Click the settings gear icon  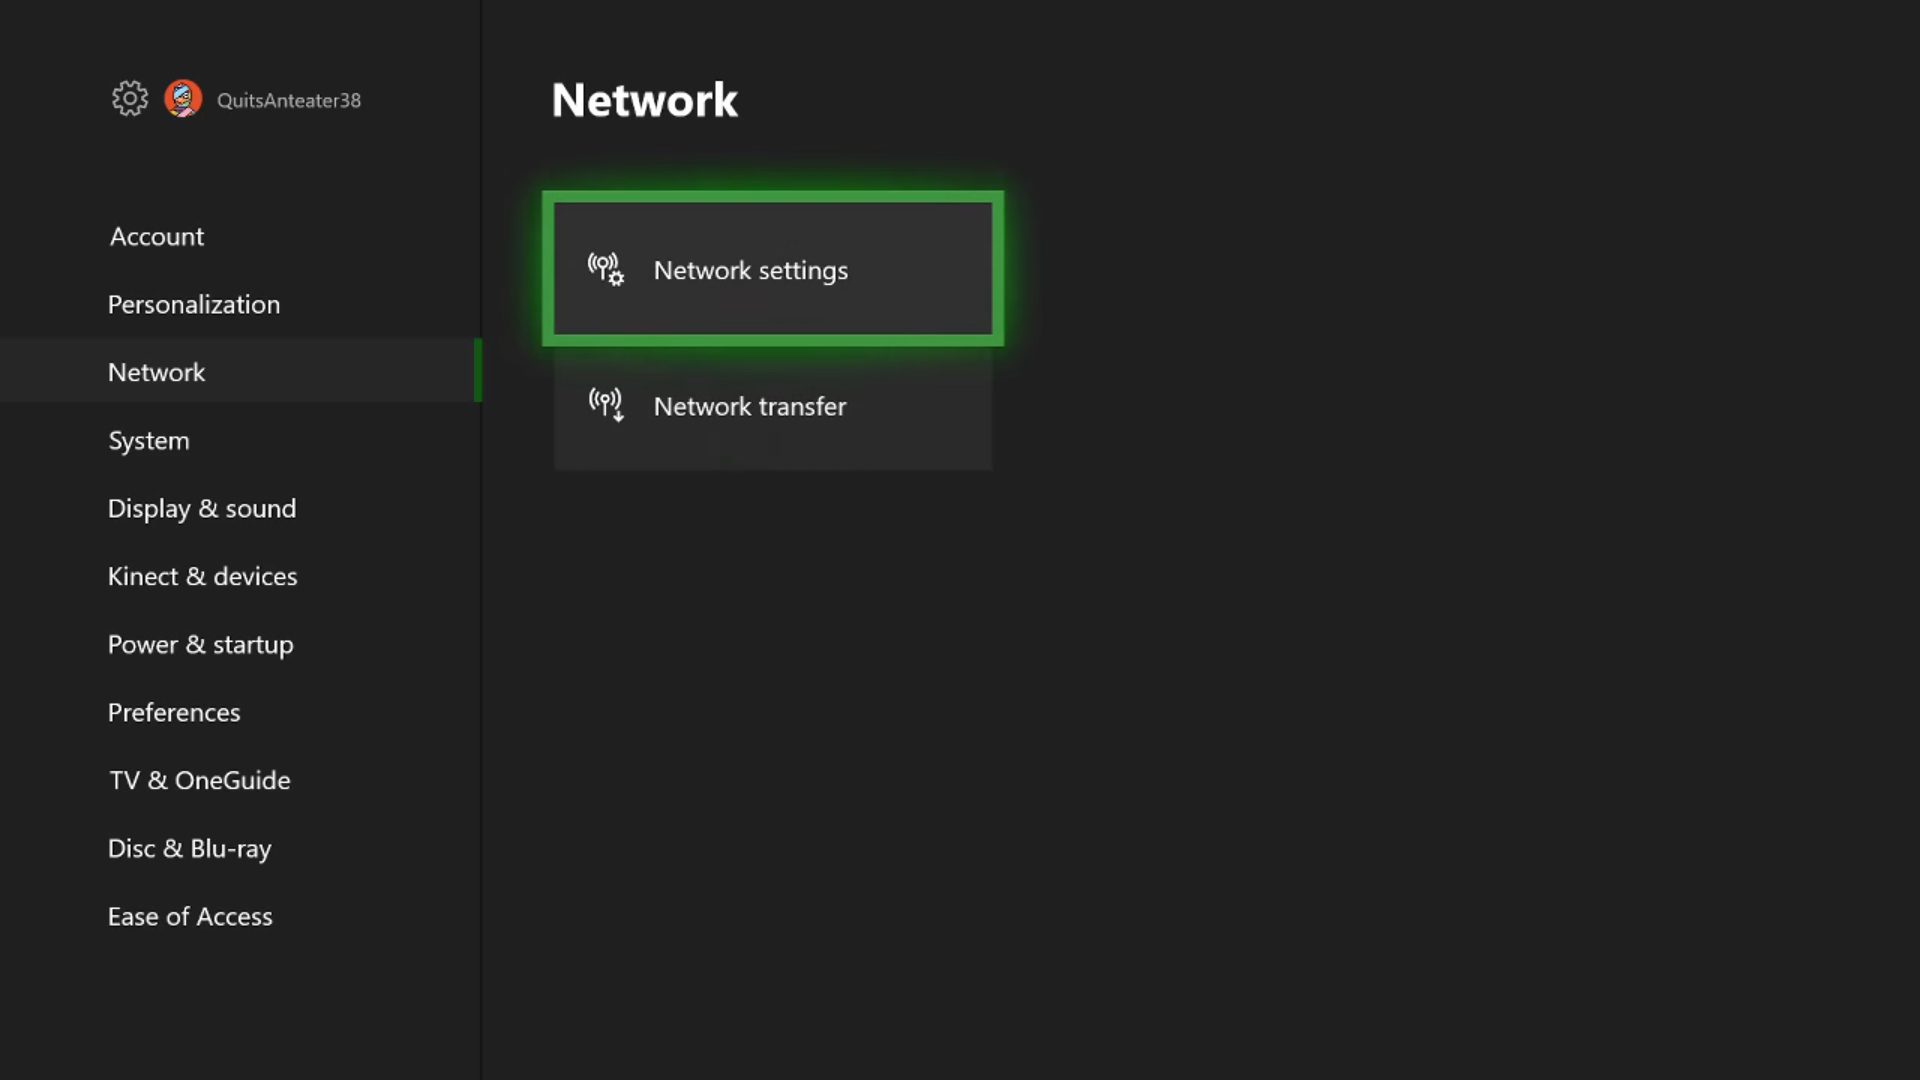(130, 98)
